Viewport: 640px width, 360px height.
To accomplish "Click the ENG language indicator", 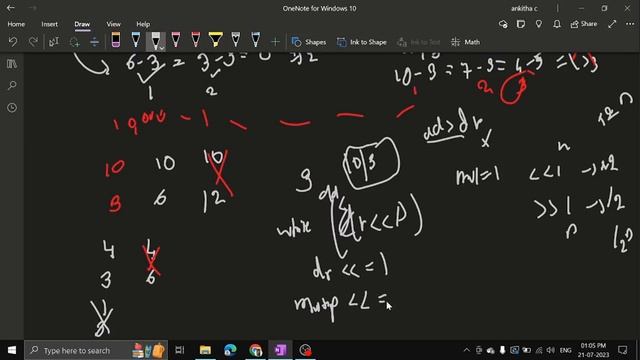I will pyautogui.click(x=565, y=350).
